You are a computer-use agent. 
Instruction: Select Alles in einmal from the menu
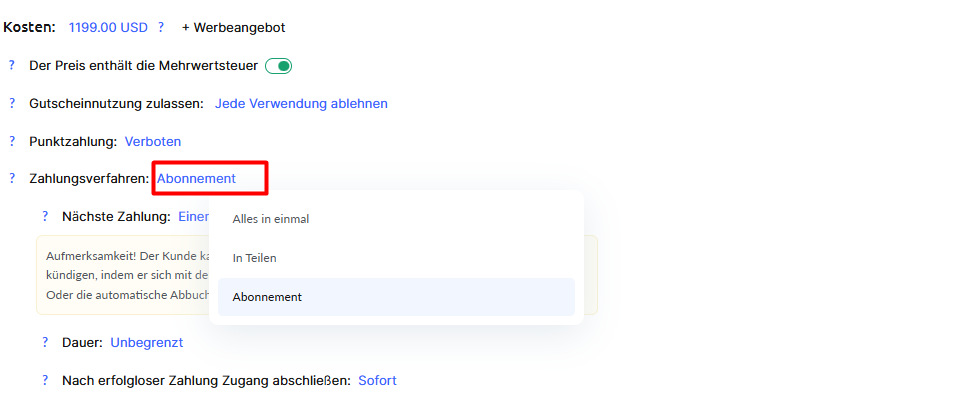pos(271,219)
